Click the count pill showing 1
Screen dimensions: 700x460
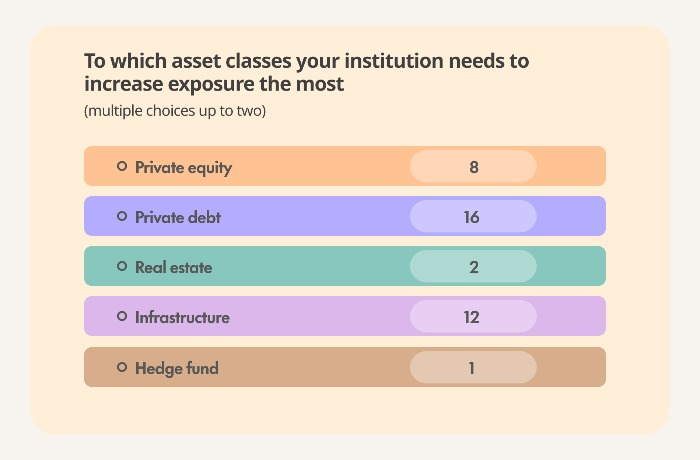point(473,367)
